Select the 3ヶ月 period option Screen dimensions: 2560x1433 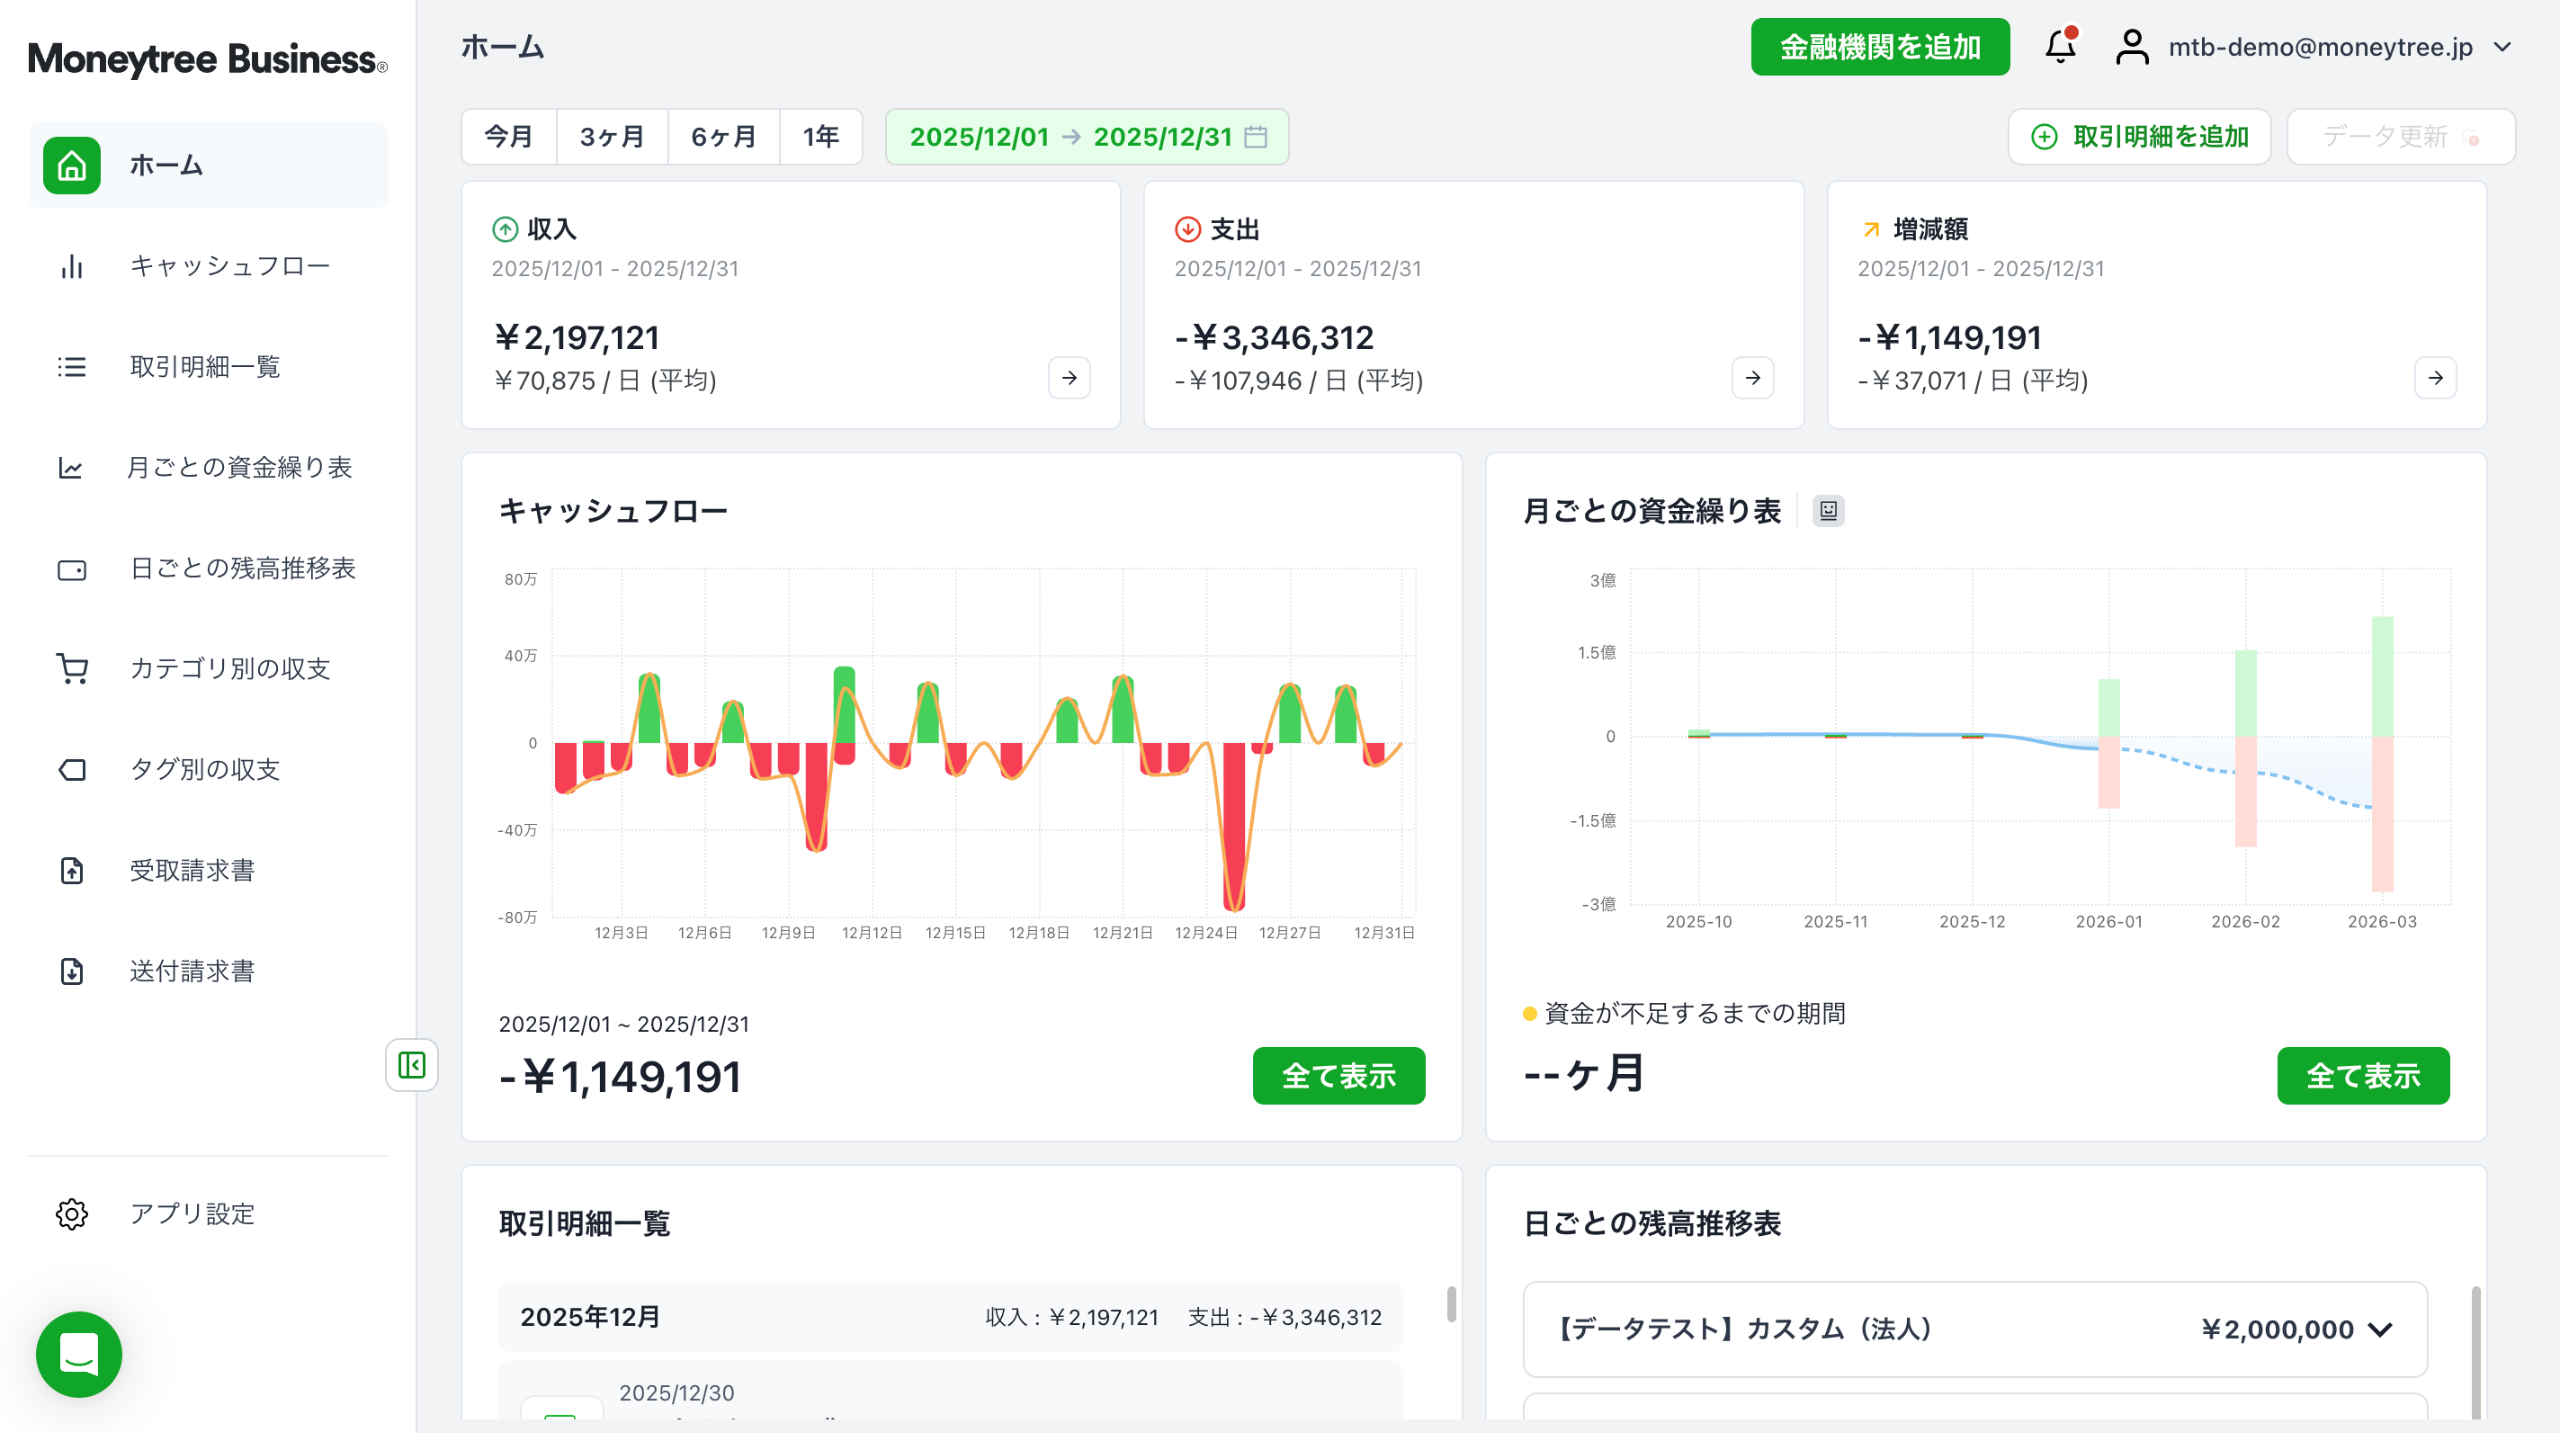pos(612,137)
